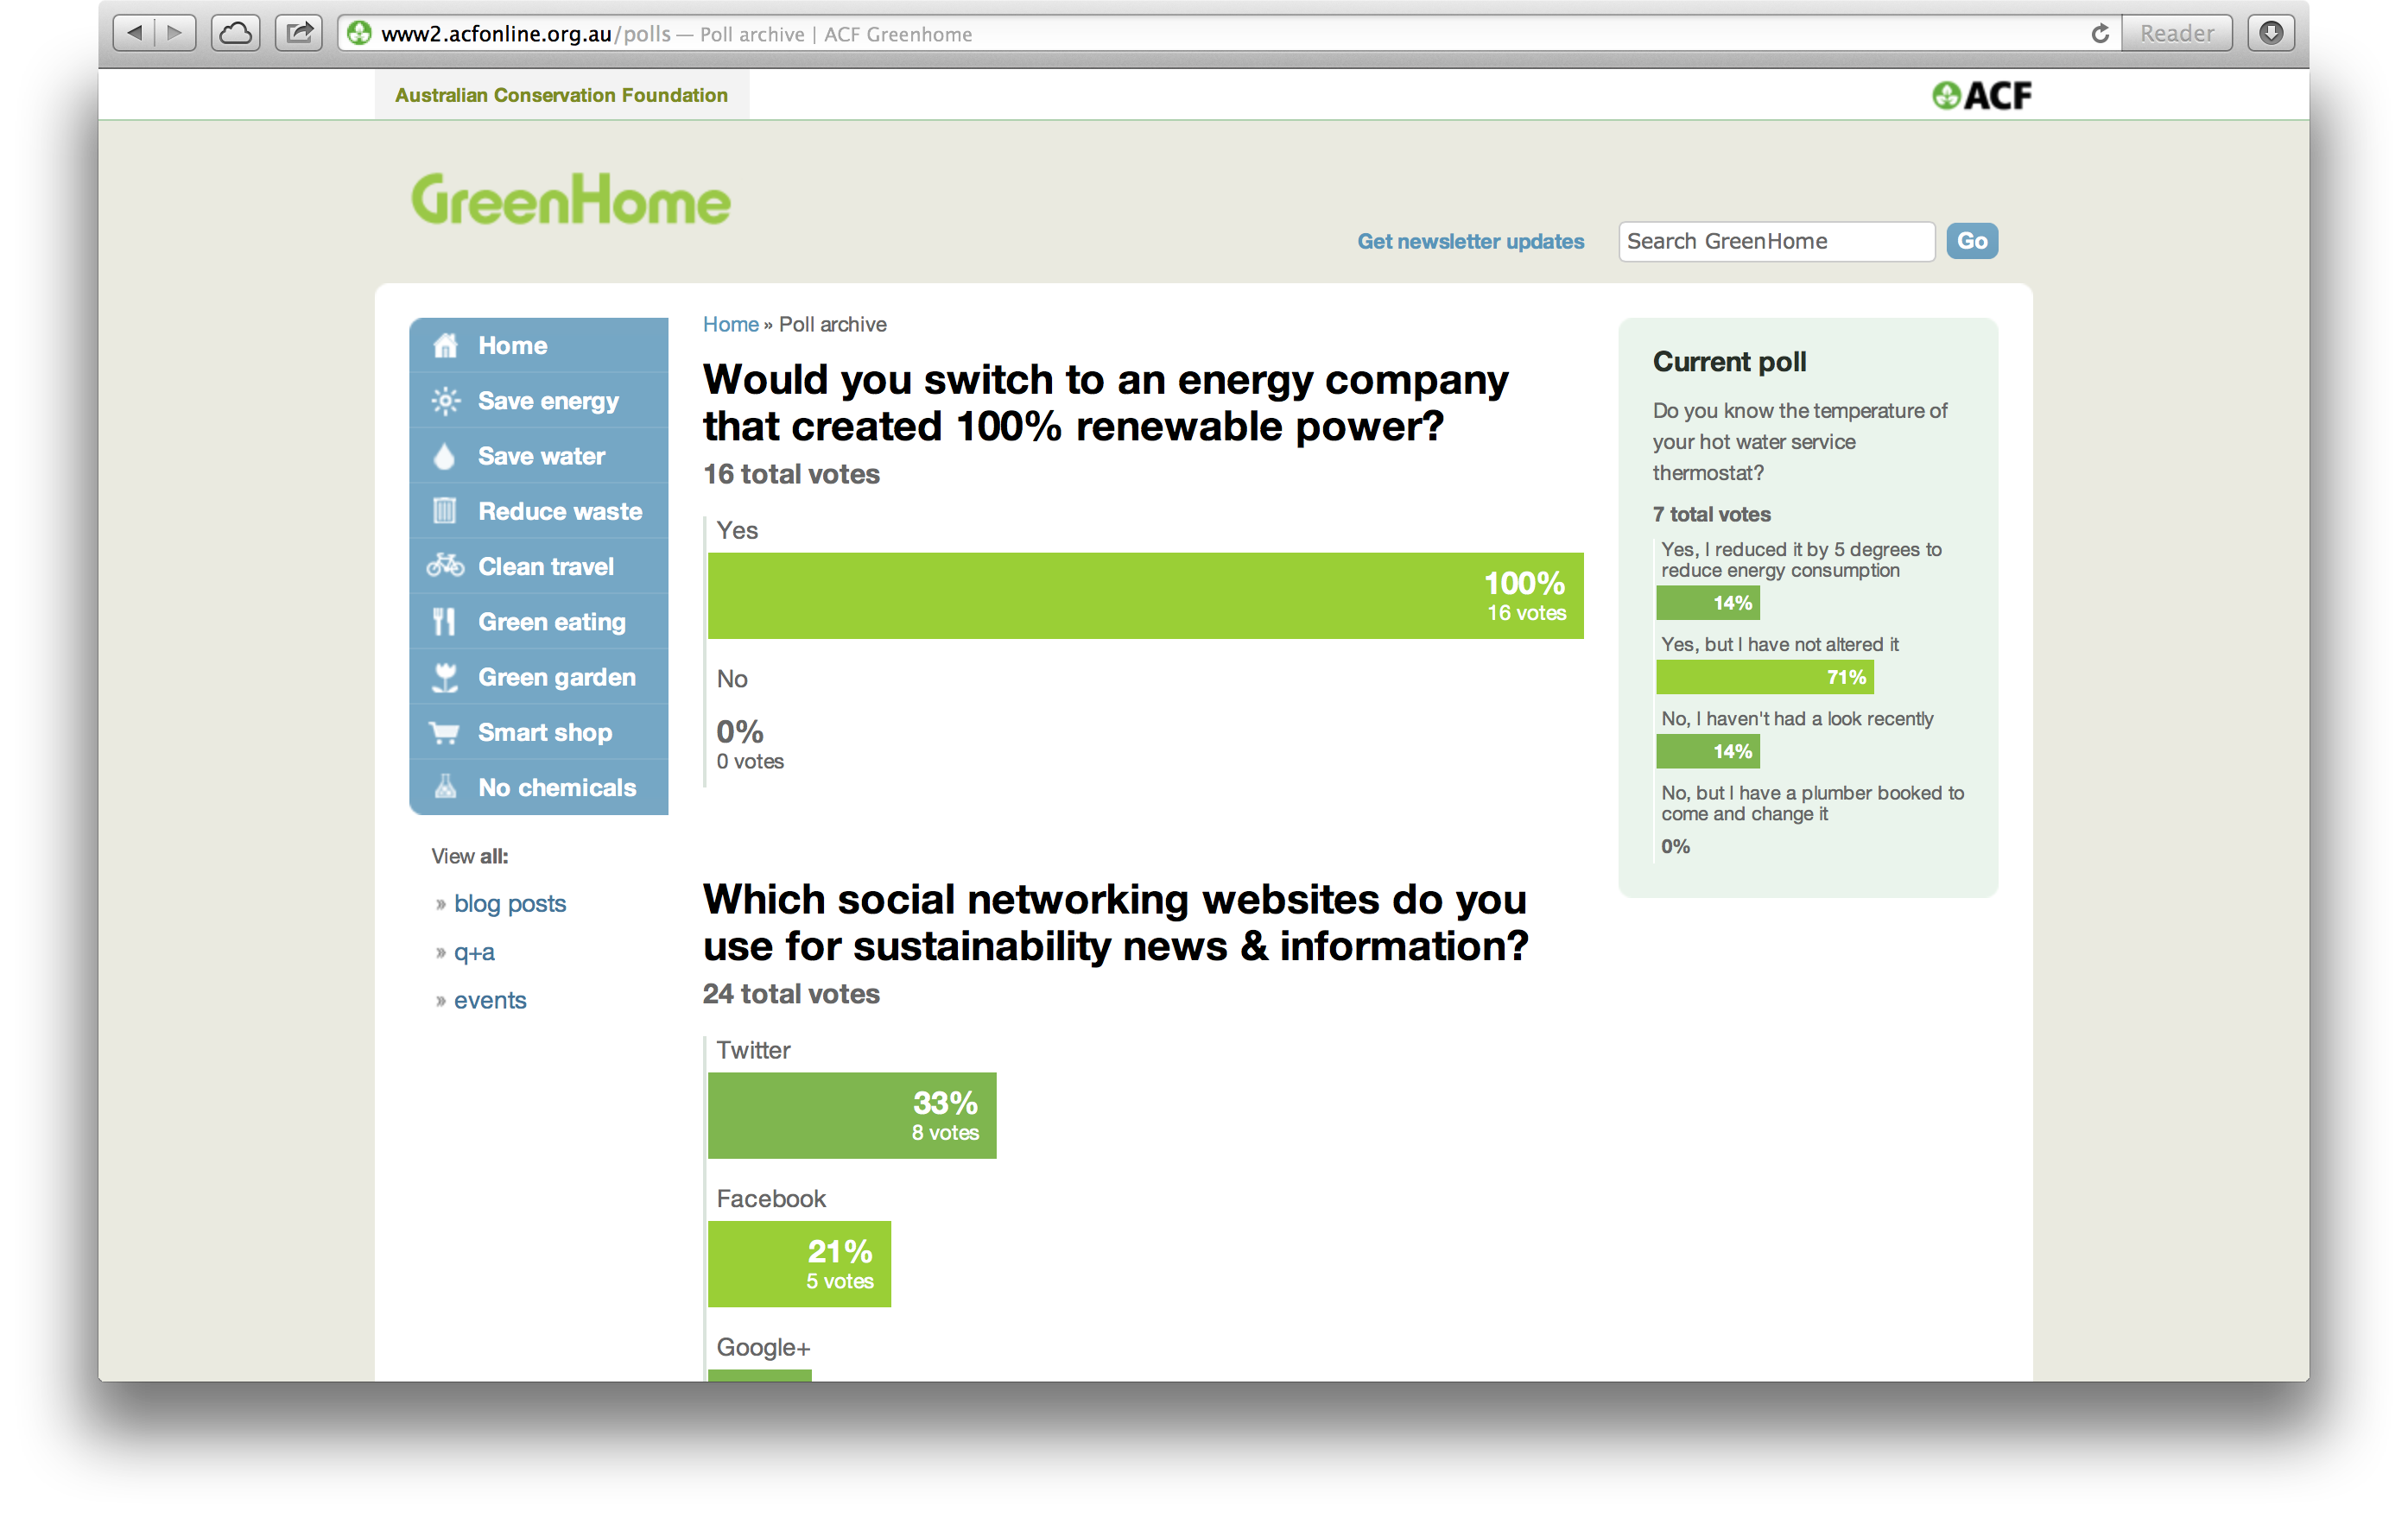Reload the page with the refresh icon
The width and height of the screenshot is (2408, 1518).
(x=2099, y=33)
